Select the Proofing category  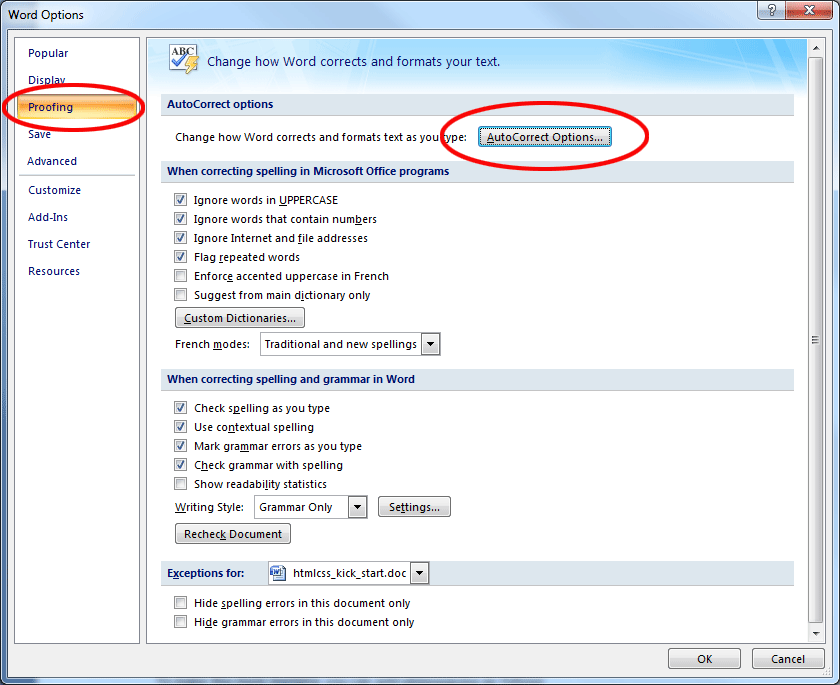coord(77,107)
